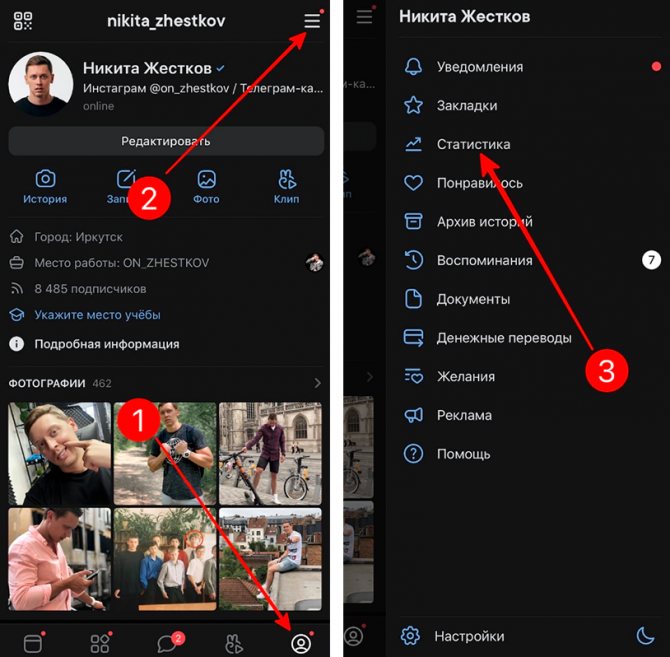670x657 pixels.
Task: Open the clips tab in bottom bar
Action: tap(234, 643)
